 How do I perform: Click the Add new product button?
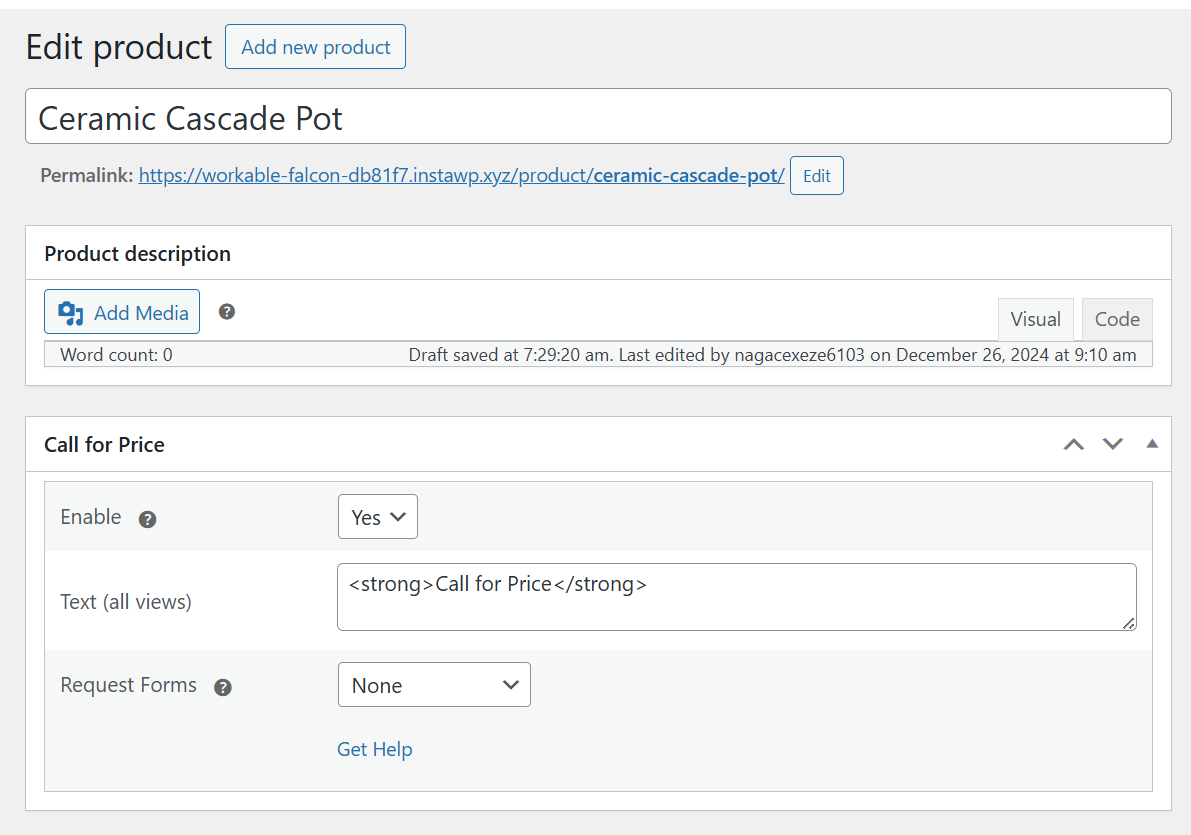(315, 47)
